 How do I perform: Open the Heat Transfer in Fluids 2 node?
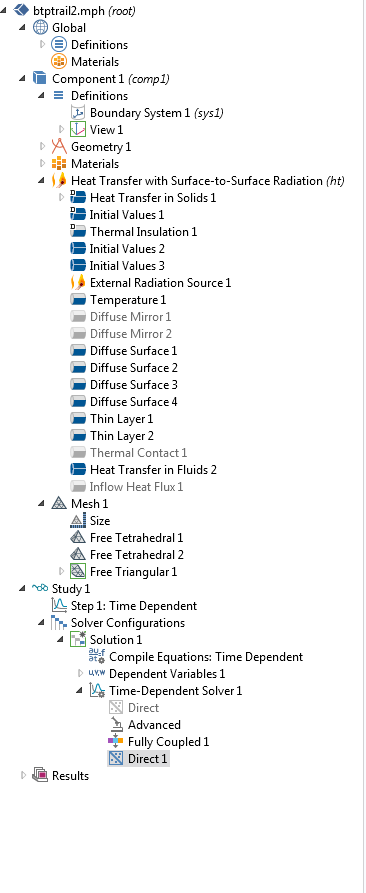click(153, 470)
